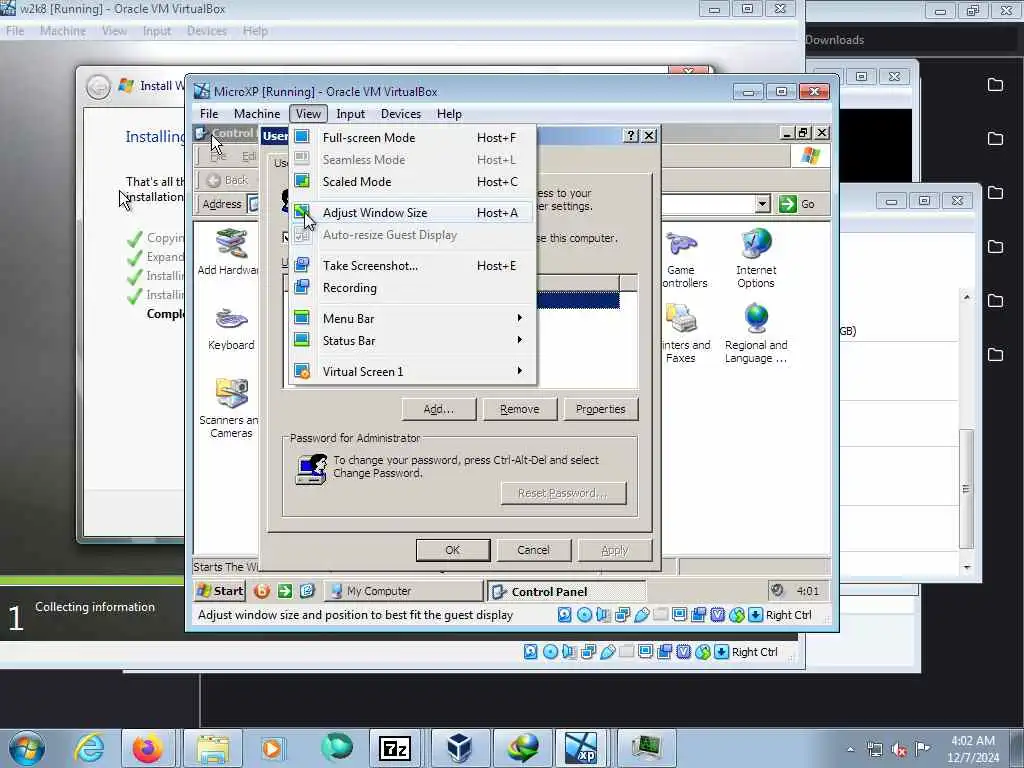The width and height of the screenshot is (1024, 768).
Task: Expand the Status Bar submenu
Action: tap(412, 341)
